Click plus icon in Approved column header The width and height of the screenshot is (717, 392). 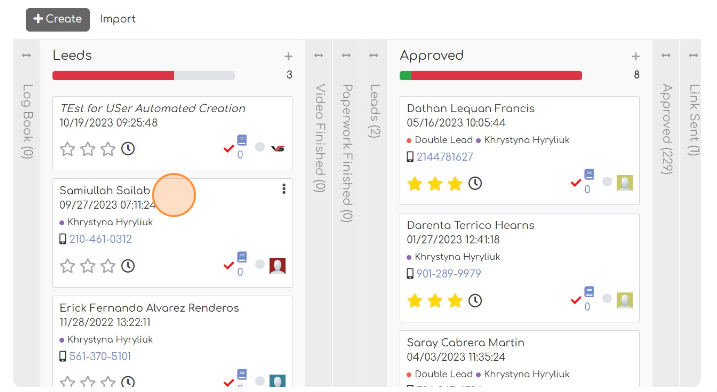[636, 56]
